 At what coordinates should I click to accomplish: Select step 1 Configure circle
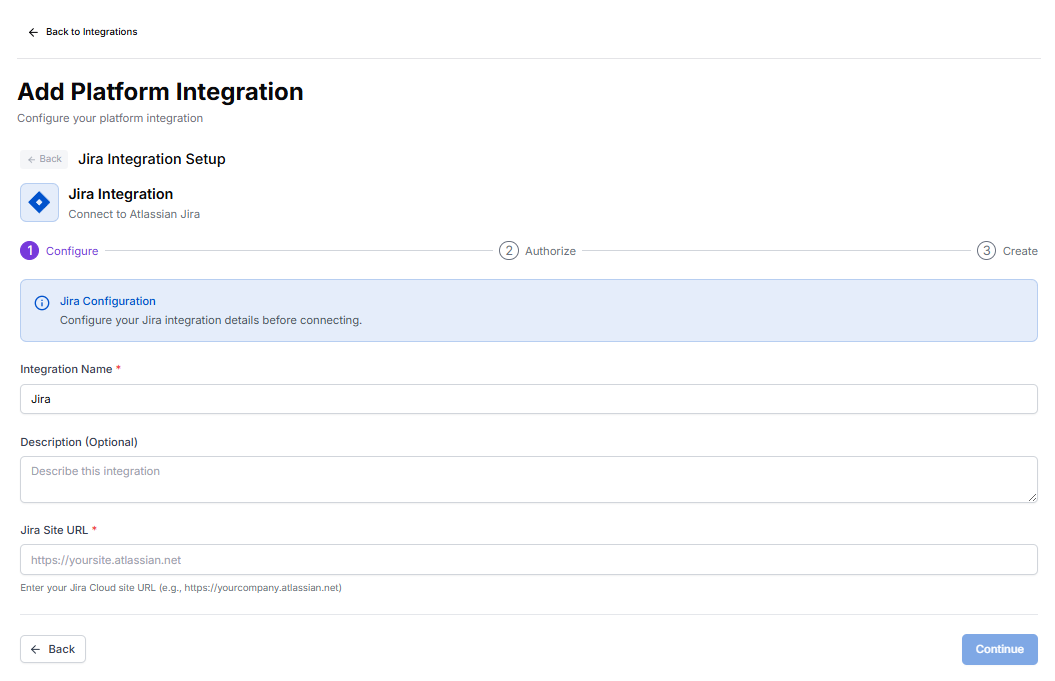pyautogui.click(x=30, y=250)
